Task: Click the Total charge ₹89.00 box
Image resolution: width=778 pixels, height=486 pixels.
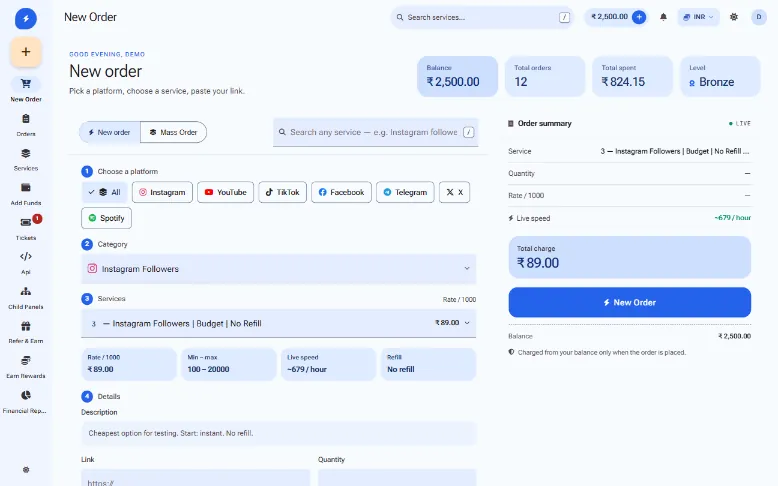Action: tap(630, 257)
